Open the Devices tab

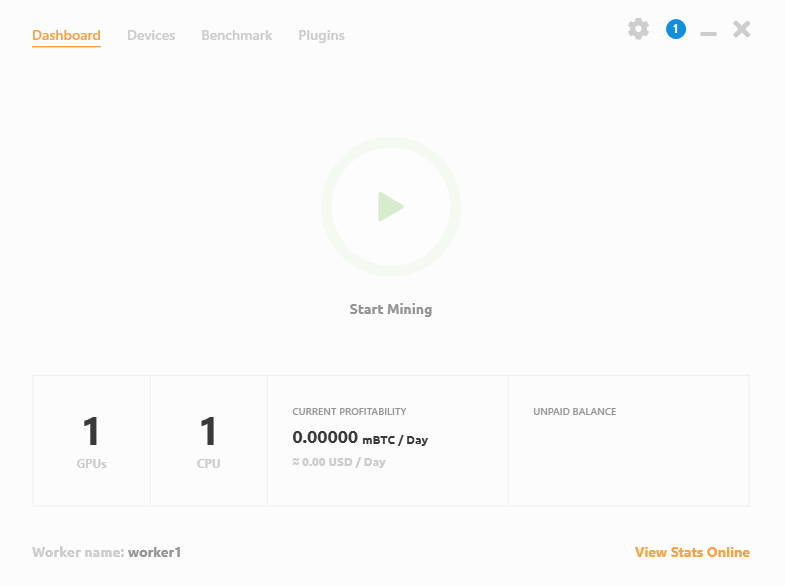[151, 35]
